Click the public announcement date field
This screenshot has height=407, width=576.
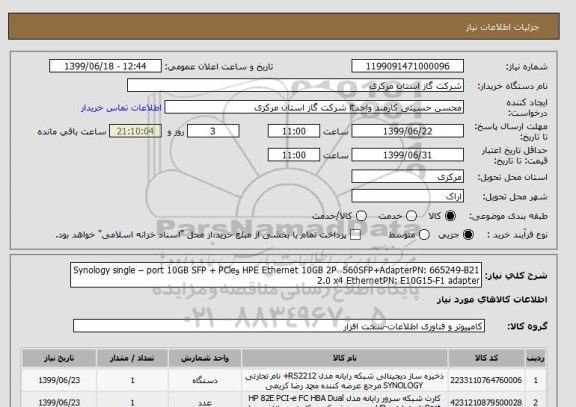click(105, 66)
